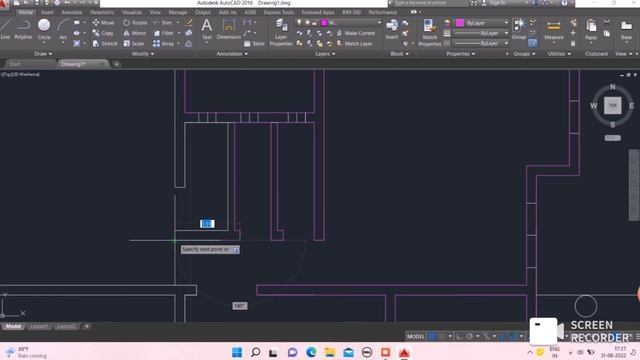640x360 pixels.
Task: Activate the Array command
Action: click(164, 43)
